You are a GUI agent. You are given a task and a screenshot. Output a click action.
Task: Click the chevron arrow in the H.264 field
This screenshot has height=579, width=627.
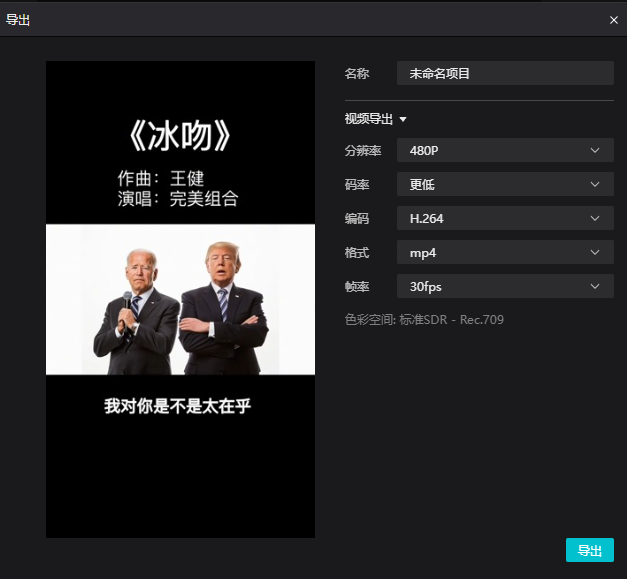[595, 218]
